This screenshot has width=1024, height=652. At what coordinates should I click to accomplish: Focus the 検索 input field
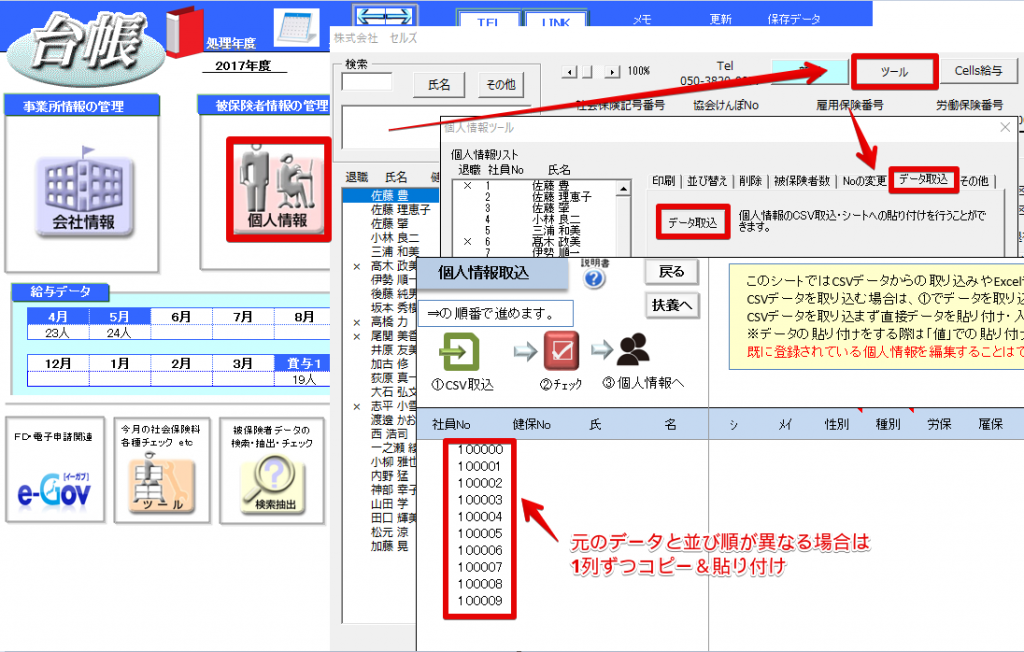point(367,82)
